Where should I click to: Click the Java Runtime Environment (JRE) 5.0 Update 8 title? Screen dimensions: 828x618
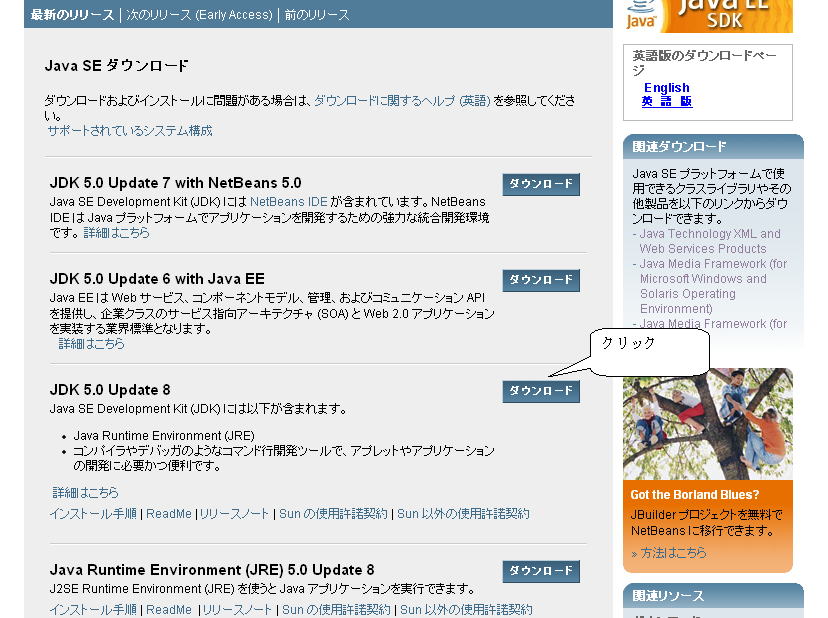(212, 570)
